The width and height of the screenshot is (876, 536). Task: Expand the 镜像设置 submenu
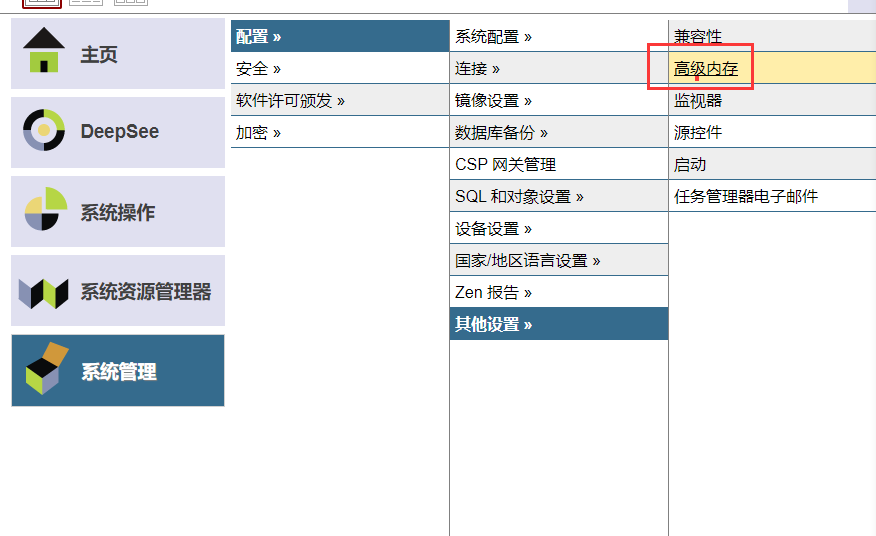(559, 100)
